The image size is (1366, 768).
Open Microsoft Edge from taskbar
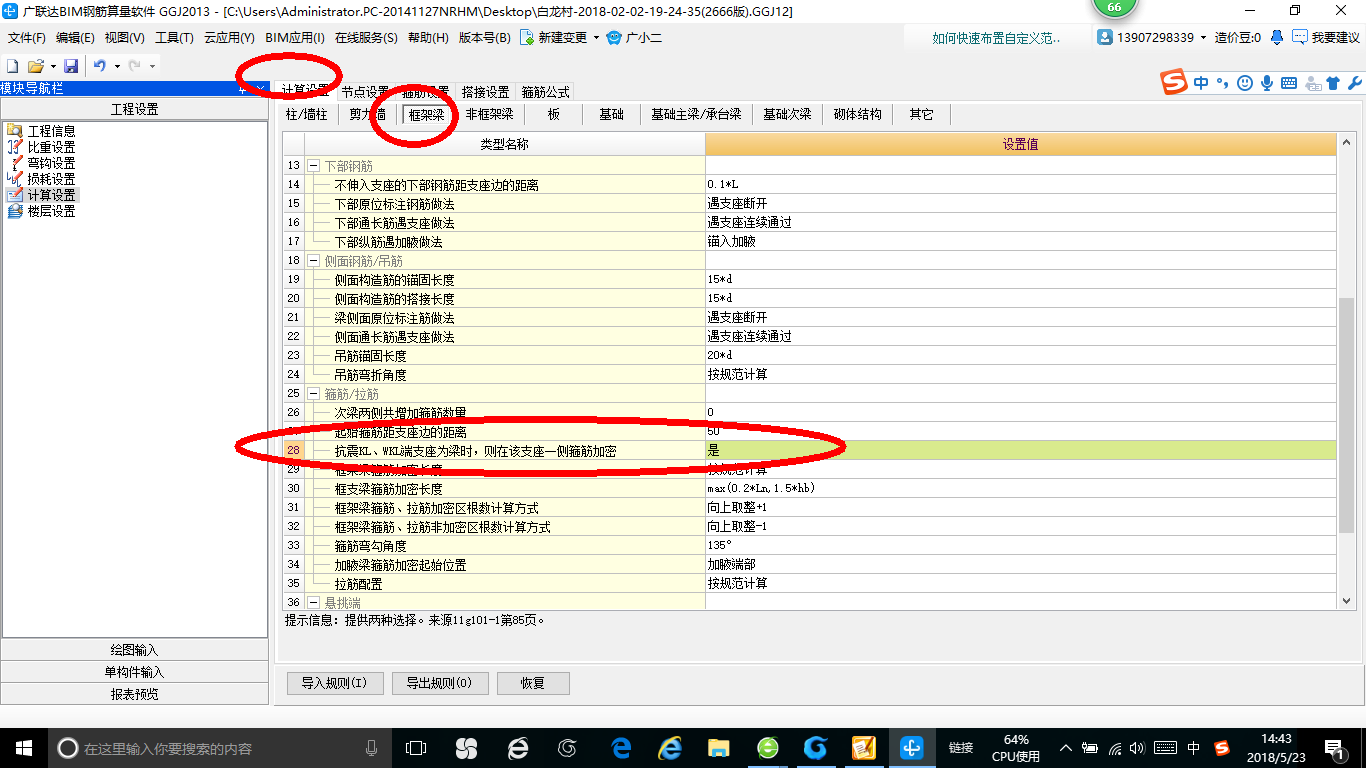(x=621, y=748)
